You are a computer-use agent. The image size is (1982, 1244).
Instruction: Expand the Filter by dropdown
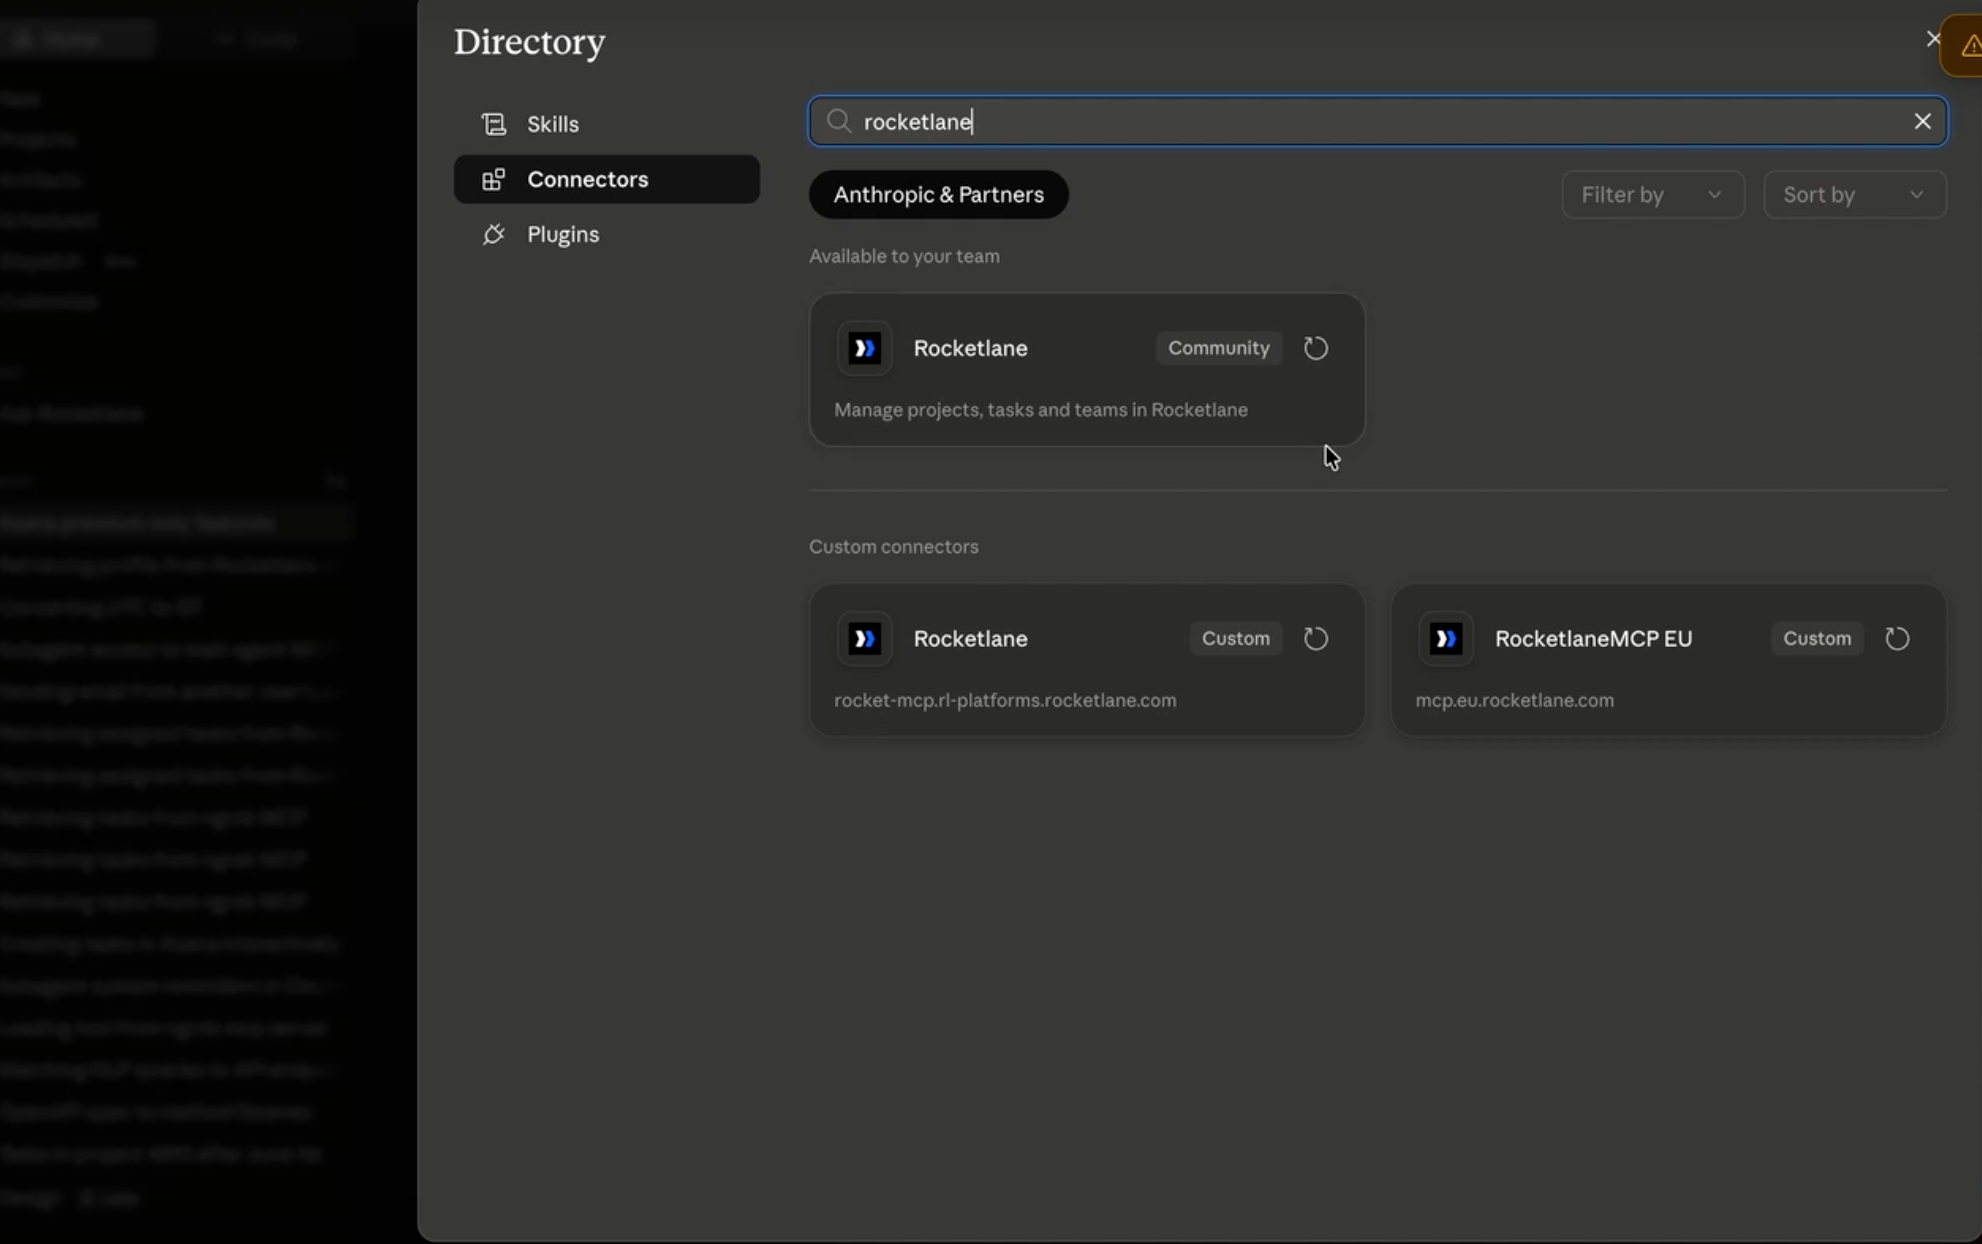[1652, 194]
